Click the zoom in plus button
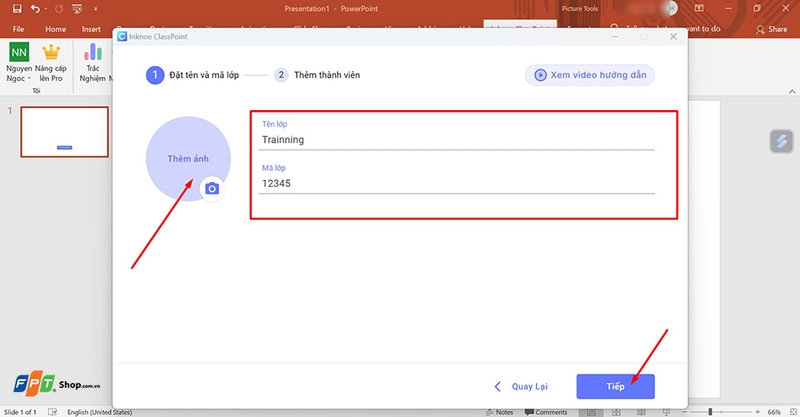This screenshot has width=800, height=417. coord(758,412)
